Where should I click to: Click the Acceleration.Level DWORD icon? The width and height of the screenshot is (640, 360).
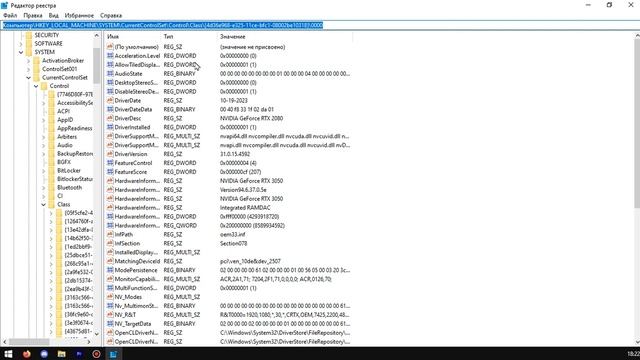pos(110,56)
